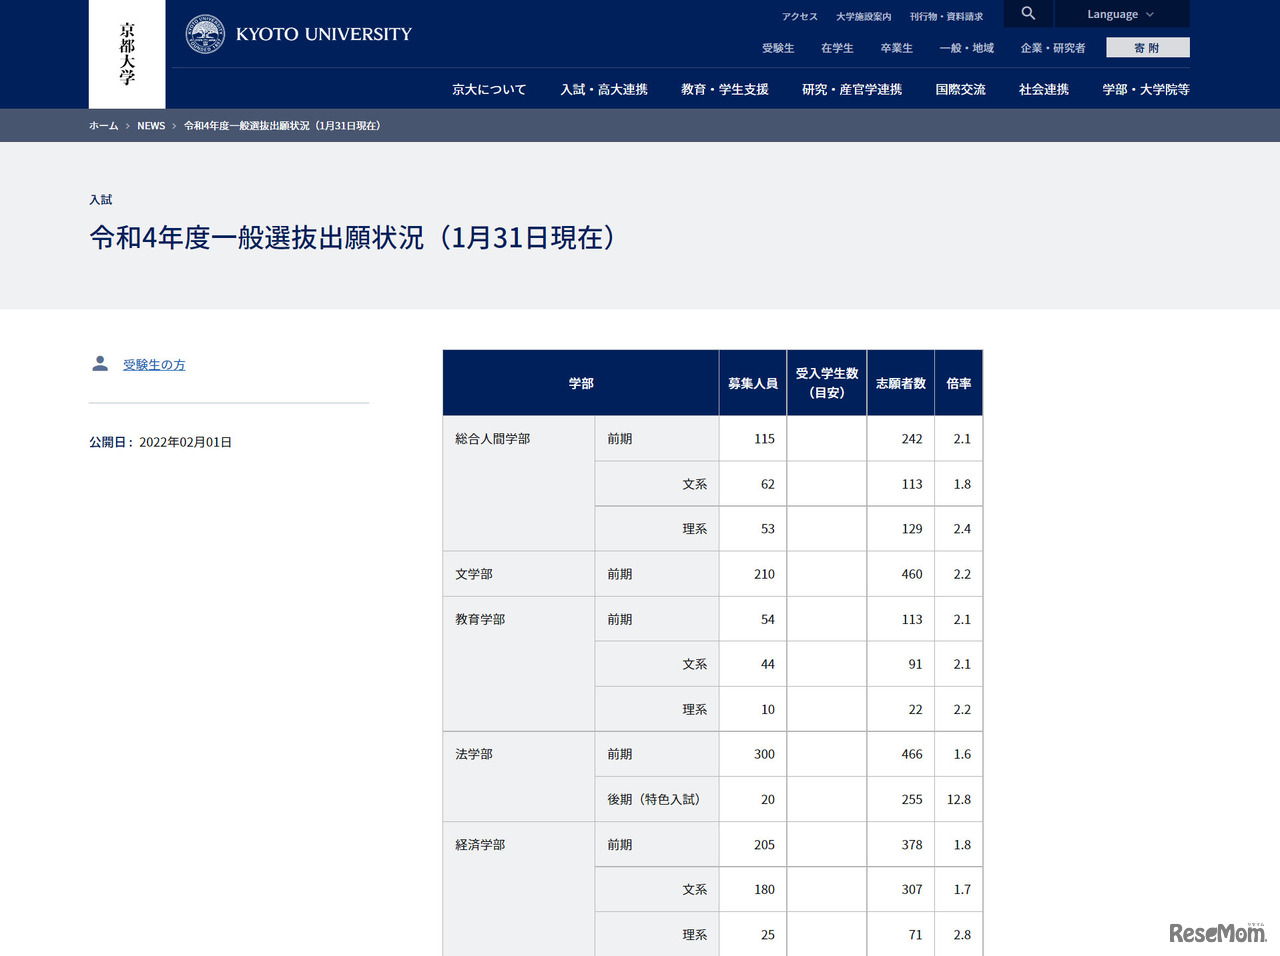Click ホーム in the breadcrumb
This screenshot has width=1280, height=956.
103,126
